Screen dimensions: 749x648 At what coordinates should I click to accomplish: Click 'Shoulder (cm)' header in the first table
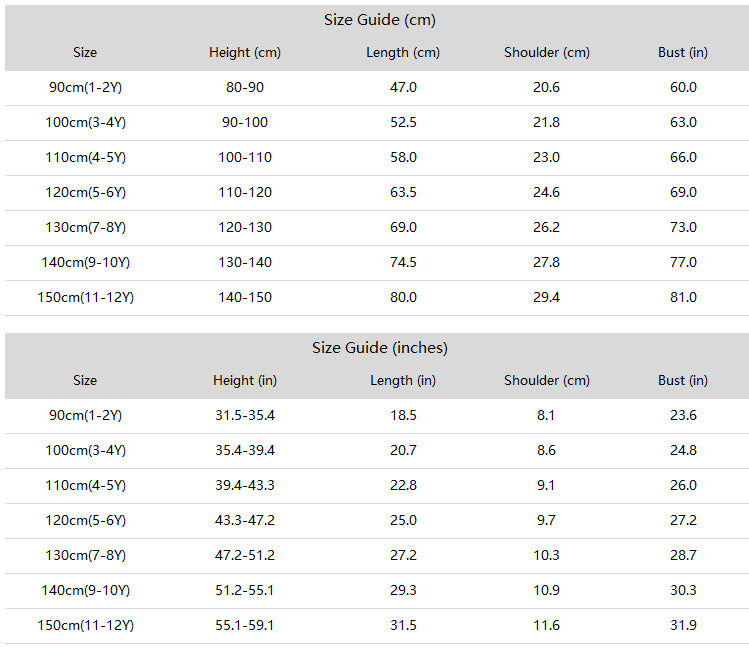(x=546, y=52)
